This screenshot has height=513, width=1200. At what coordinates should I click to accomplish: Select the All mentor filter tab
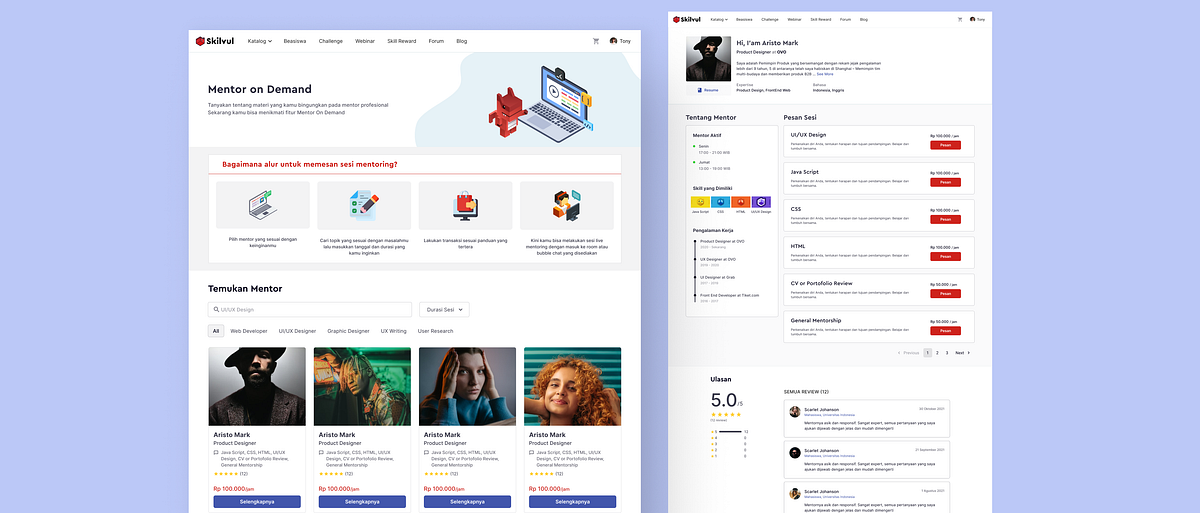tap(216, 331)
